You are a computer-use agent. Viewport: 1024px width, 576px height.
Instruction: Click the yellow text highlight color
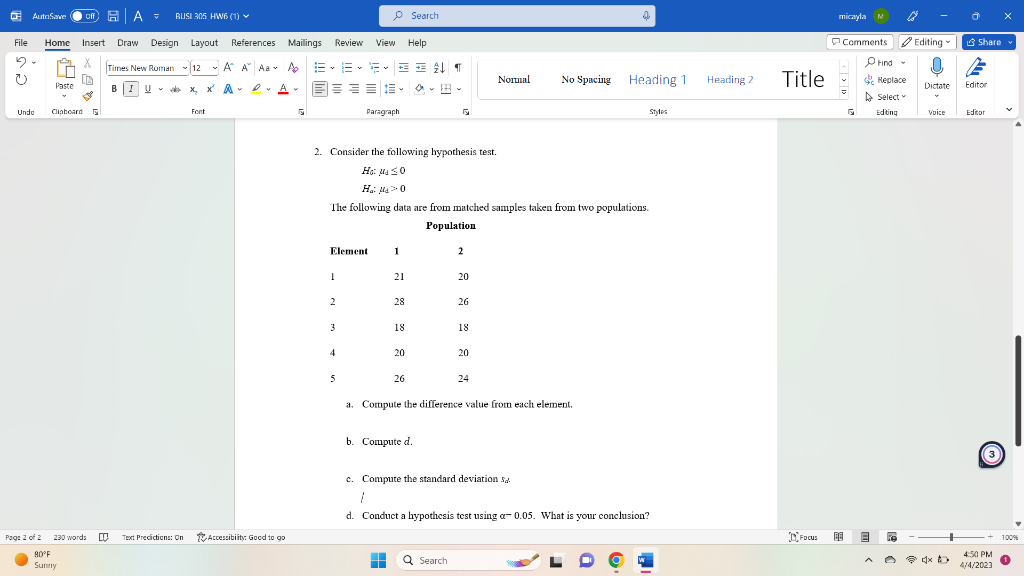(x=255, y=89)
